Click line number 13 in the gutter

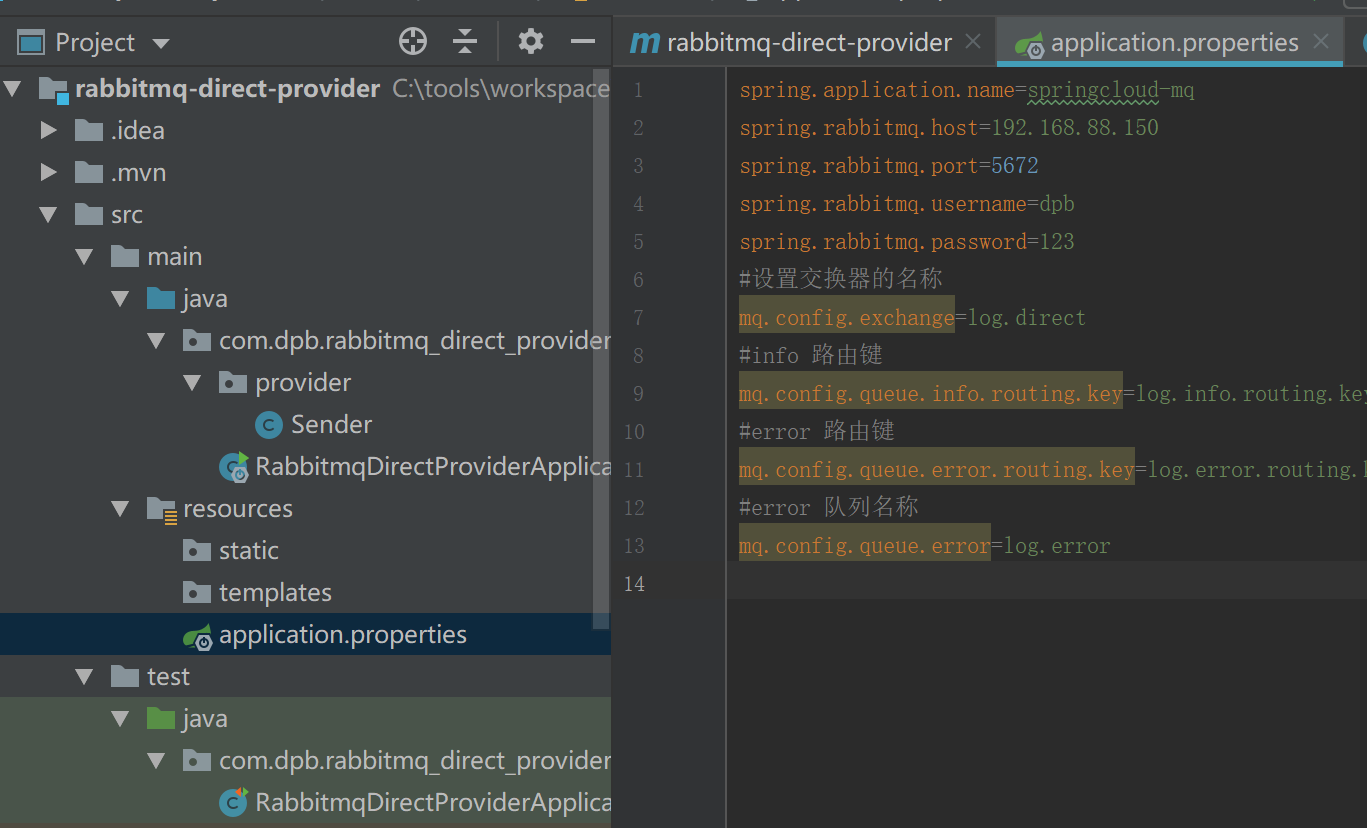point(632,546)
